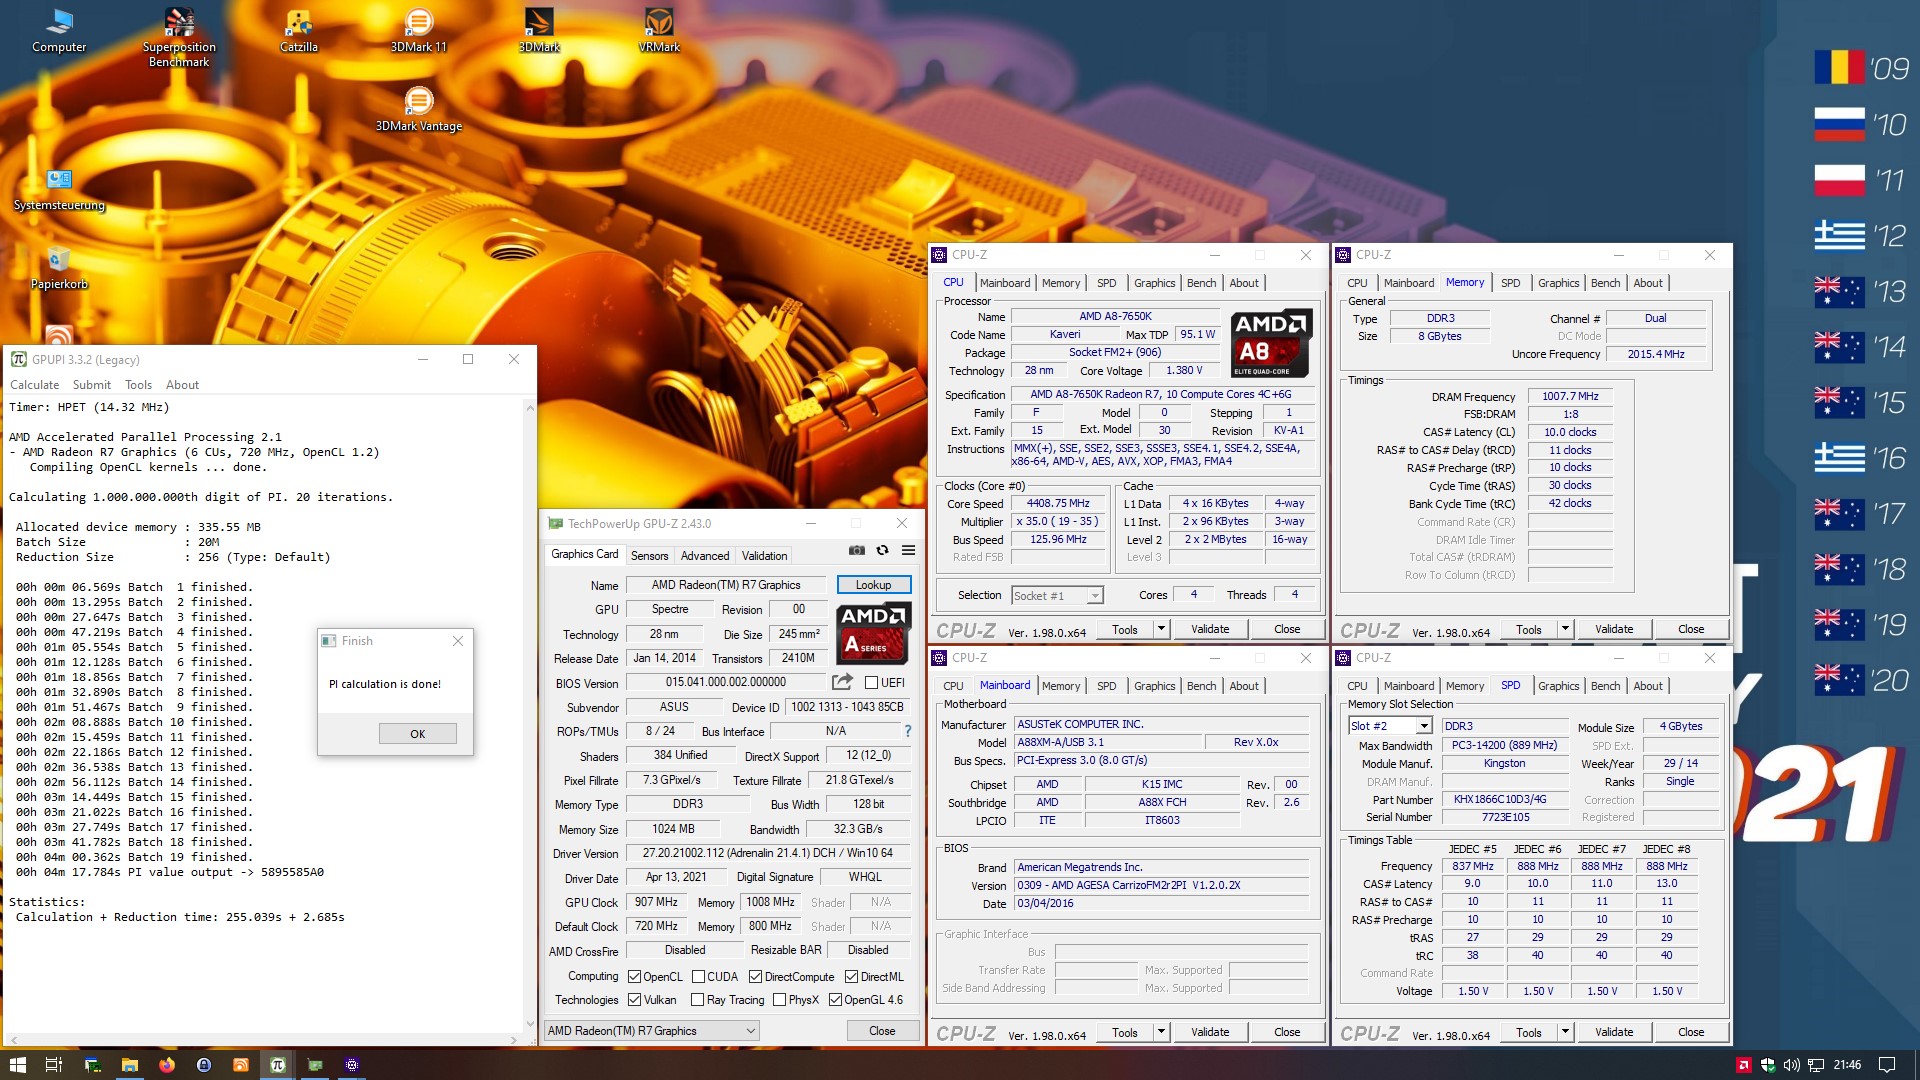Switch to CPU-Z via its purple taskbar icon
The image size is (1920, 1080).
(352, 1065)
